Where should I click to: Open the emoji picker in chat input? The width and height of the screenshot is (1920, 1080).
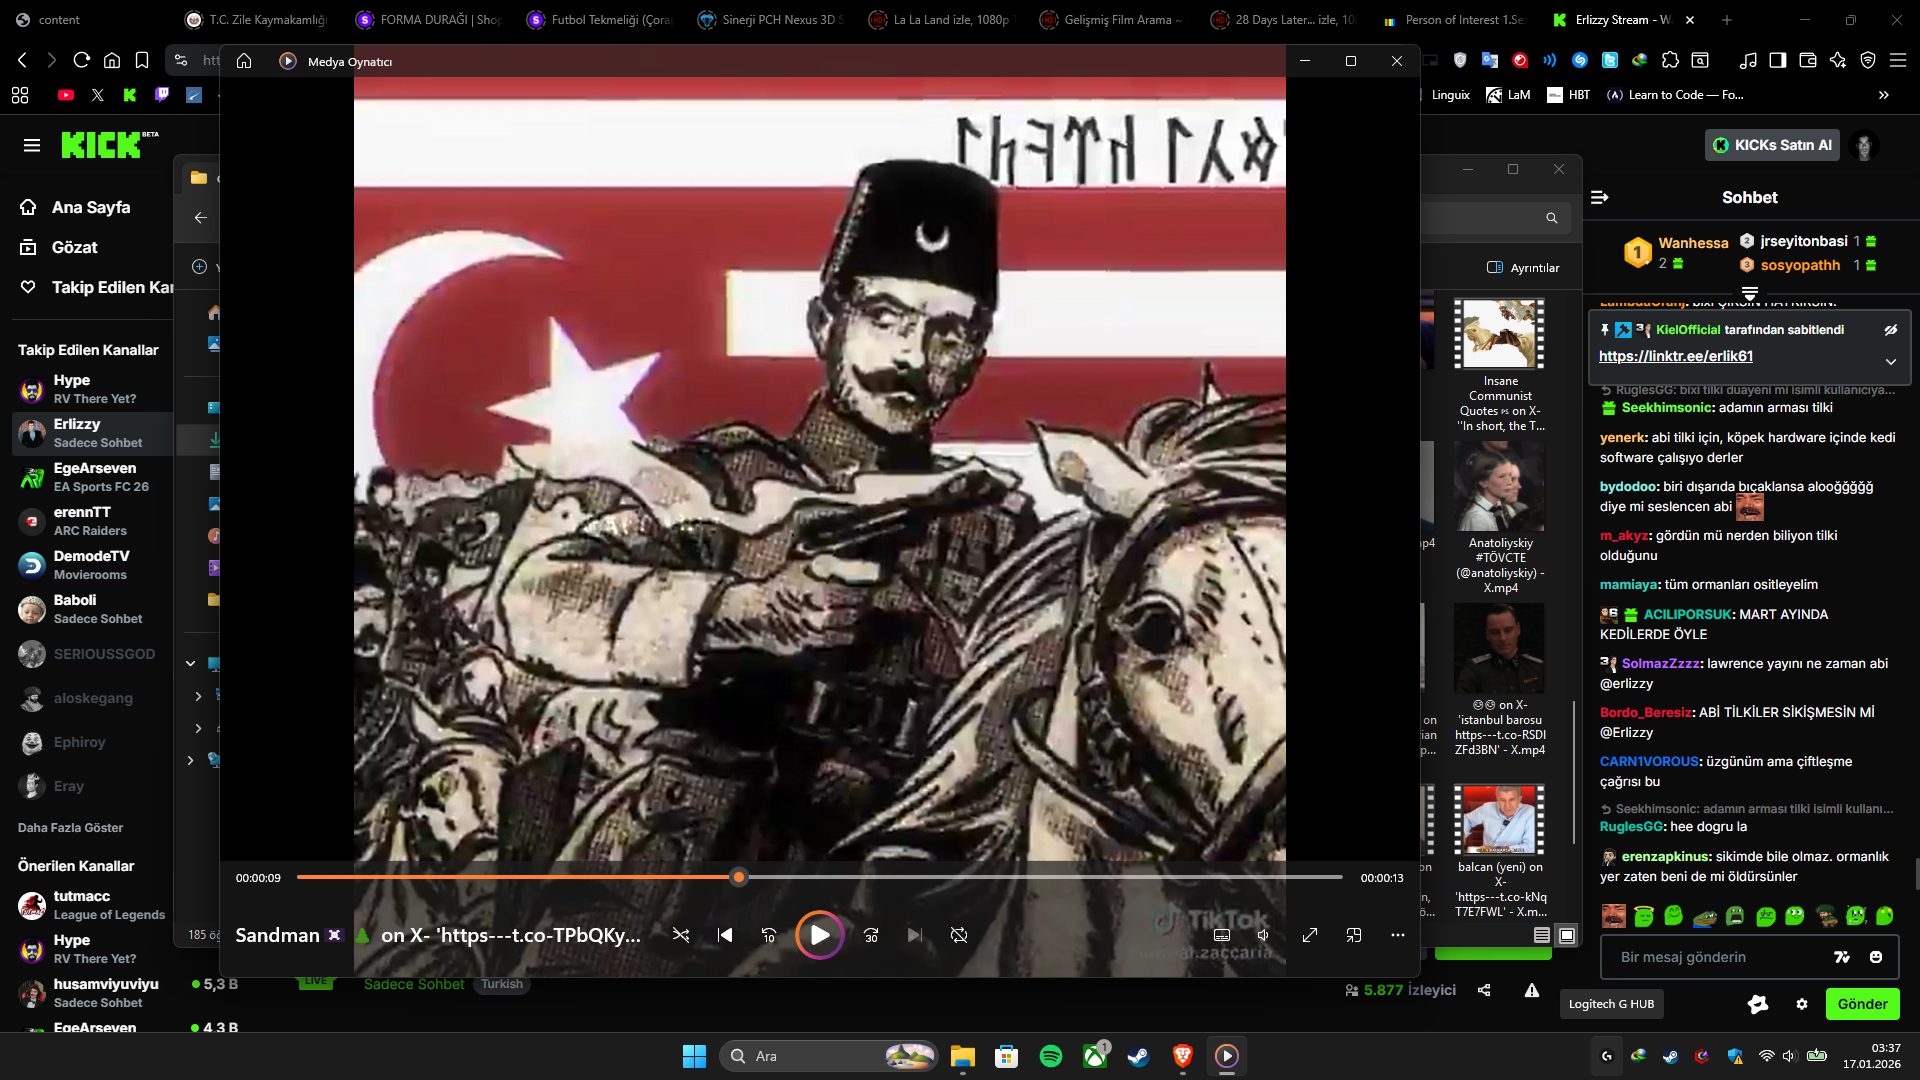tap(1876, 957)
